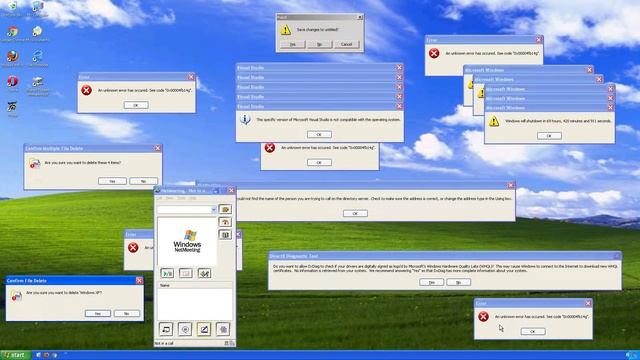The height and width of the screenshot is (360, 640).
Task: Open Find Someone in a Directory in NetMeeting
Action: pyautogui.click(x=225, y=234)
